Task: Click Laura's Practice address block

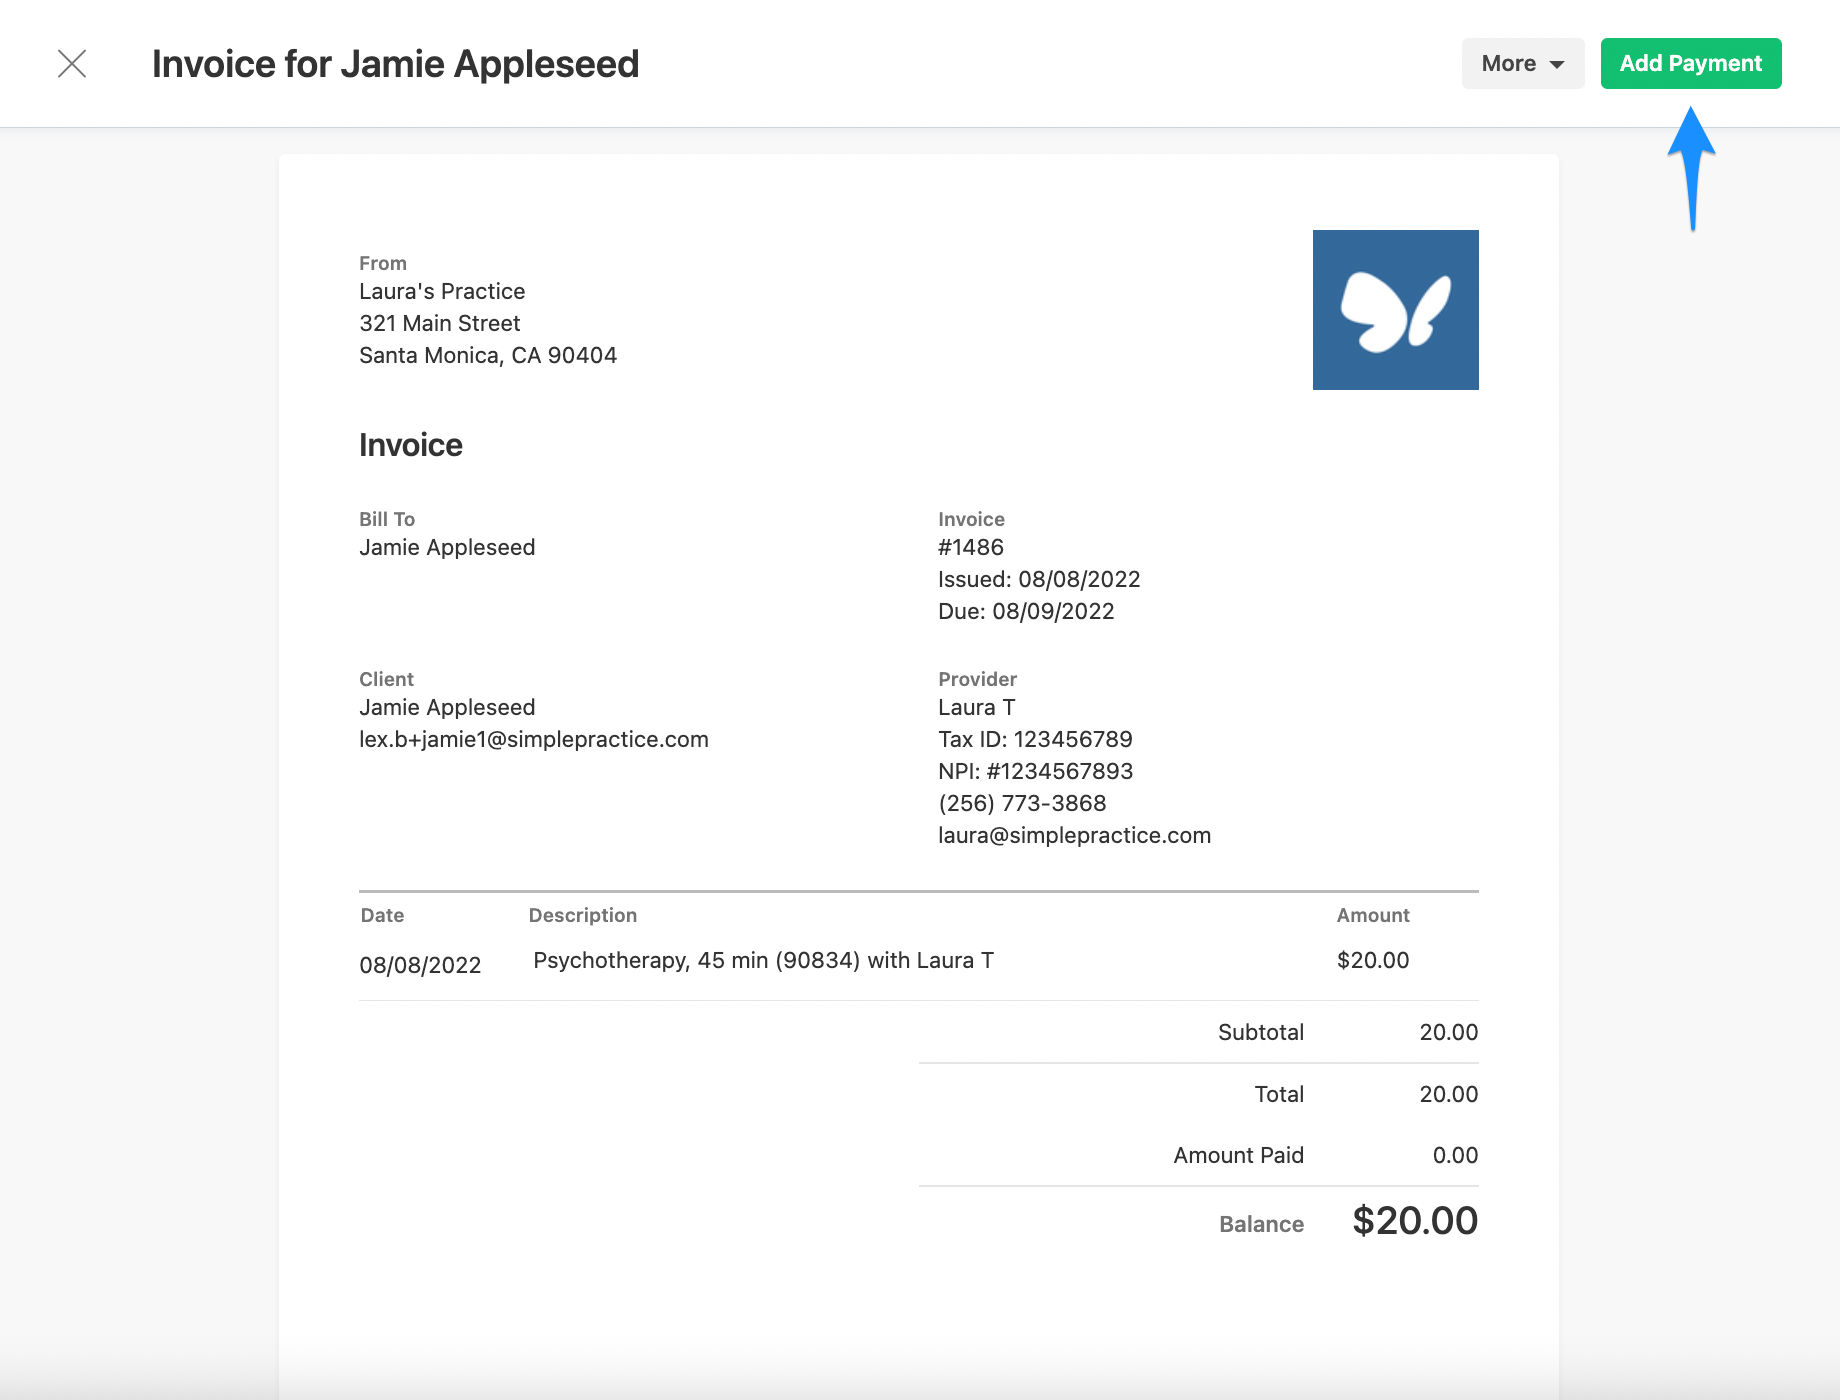Action: [x=488, y=323]
